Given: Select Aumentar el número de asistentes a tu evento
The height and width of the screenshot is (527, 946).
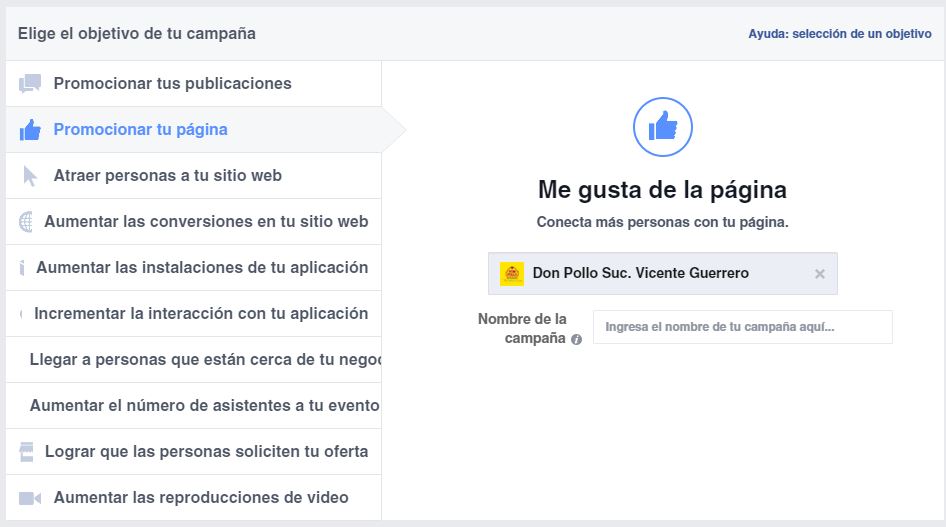Looking at the screenshot, I should pos(194,405).
